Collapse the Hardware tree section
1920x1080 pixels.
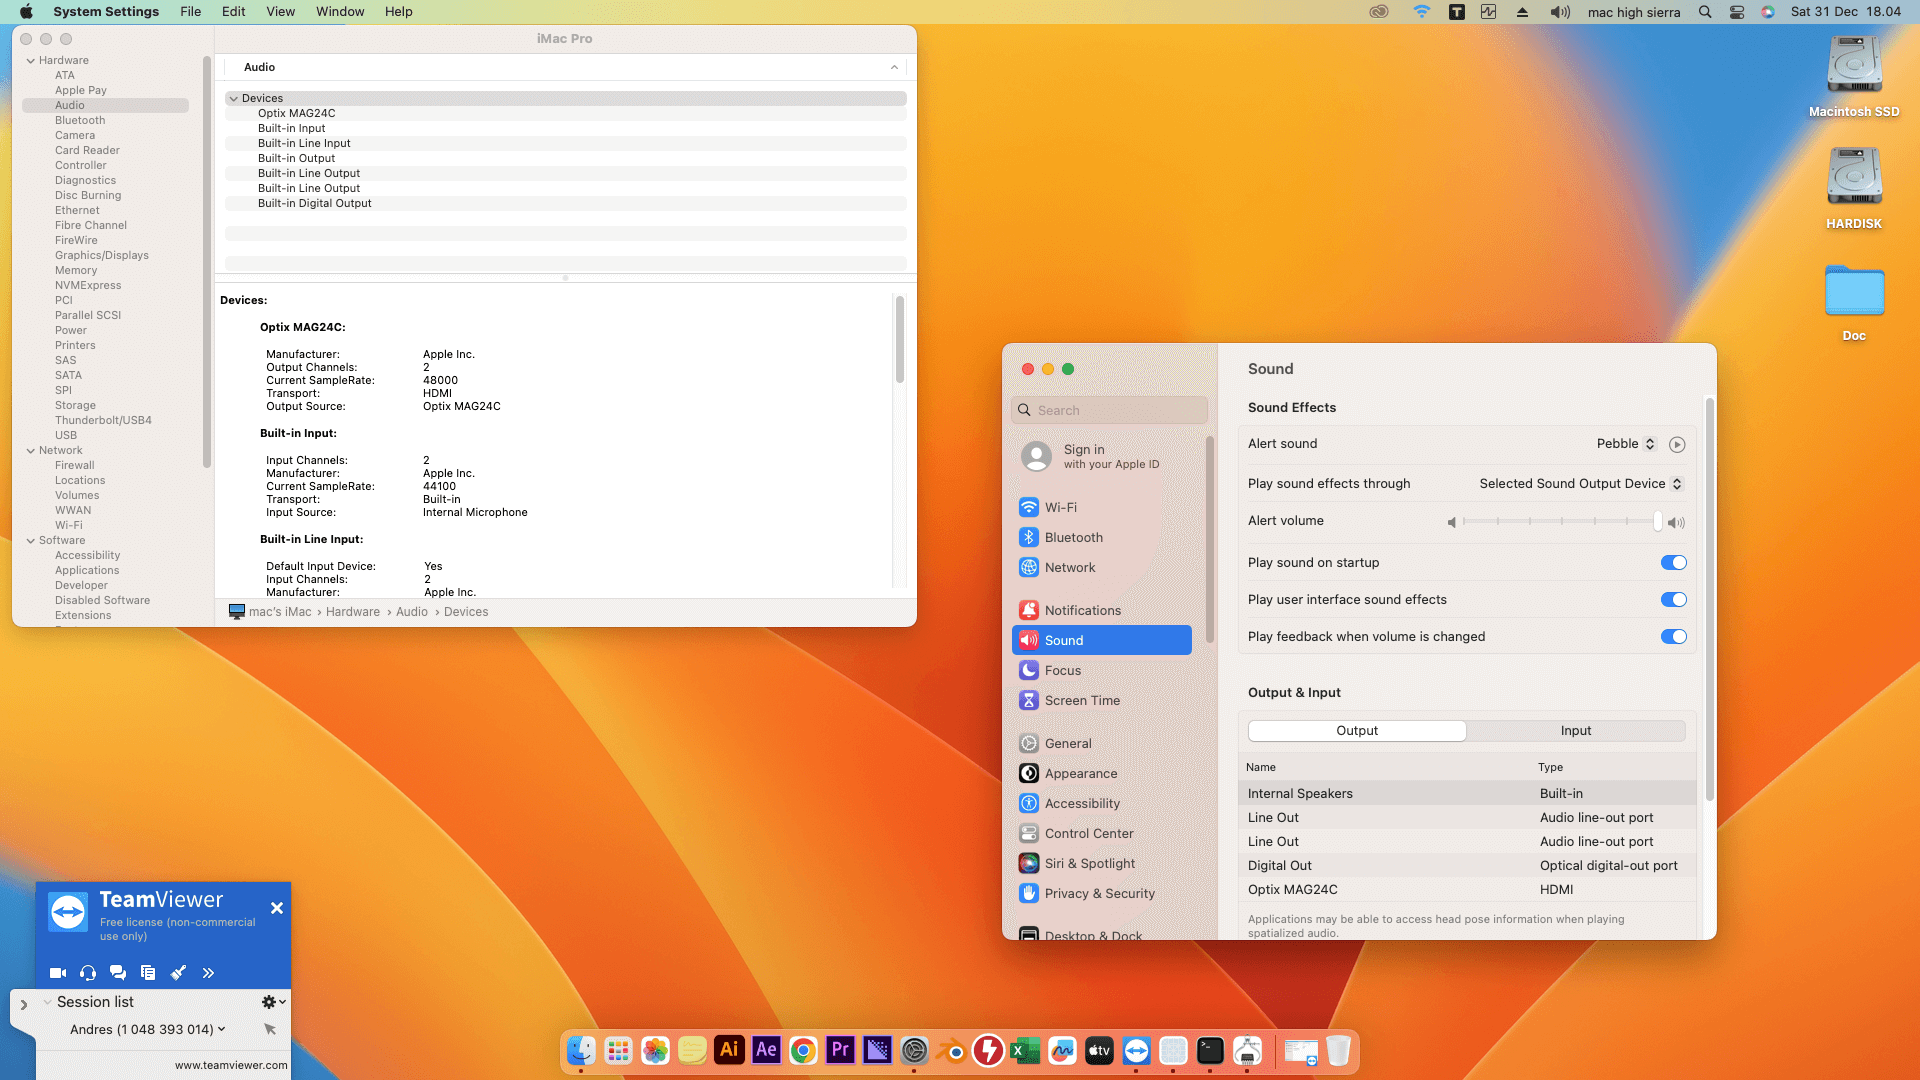click(x=30, y=60)
